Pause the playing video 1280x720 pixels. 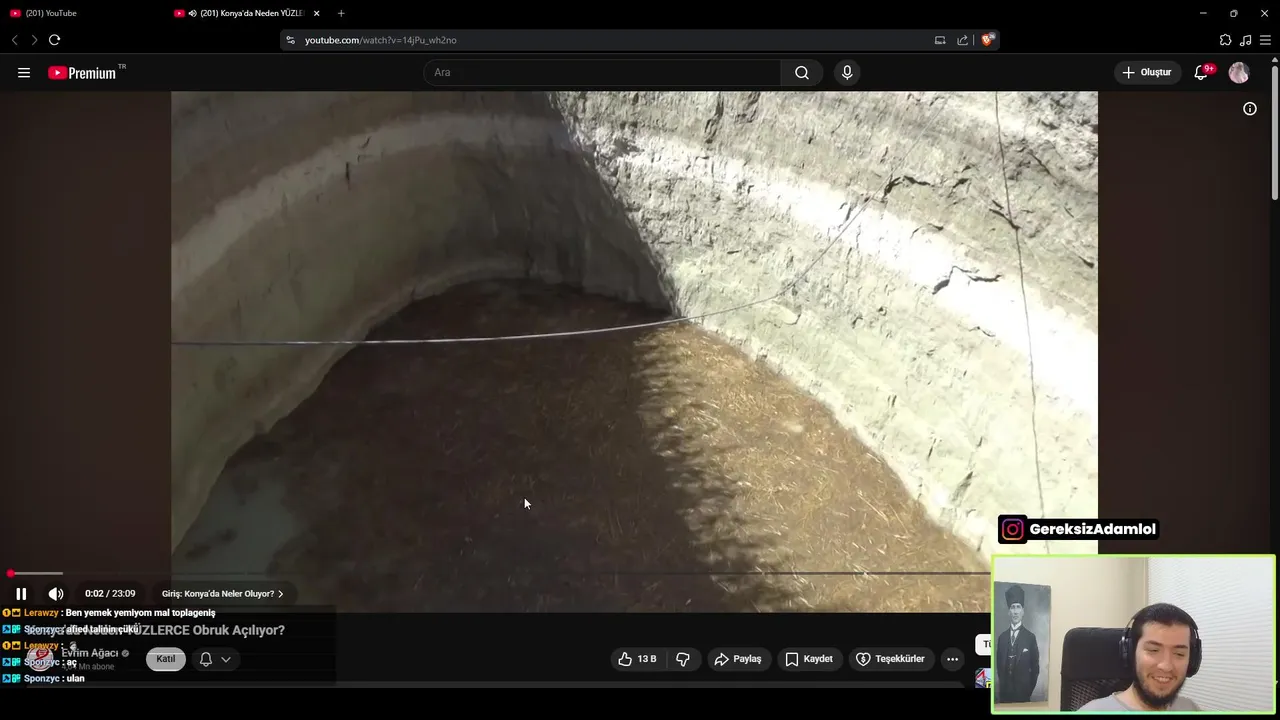coord(21,593)
